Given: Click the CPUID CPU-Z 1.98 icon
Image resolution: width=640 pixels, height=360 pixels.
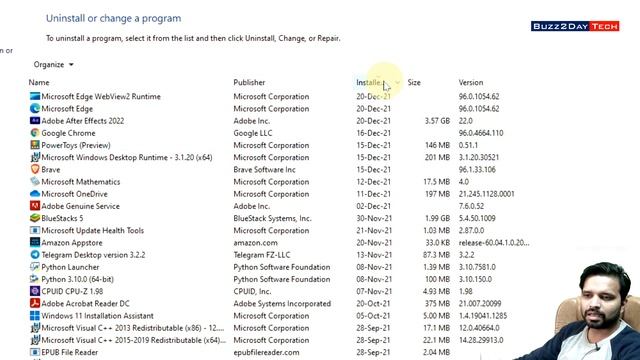Looking at the screenshot, I should tap(35, 291).
